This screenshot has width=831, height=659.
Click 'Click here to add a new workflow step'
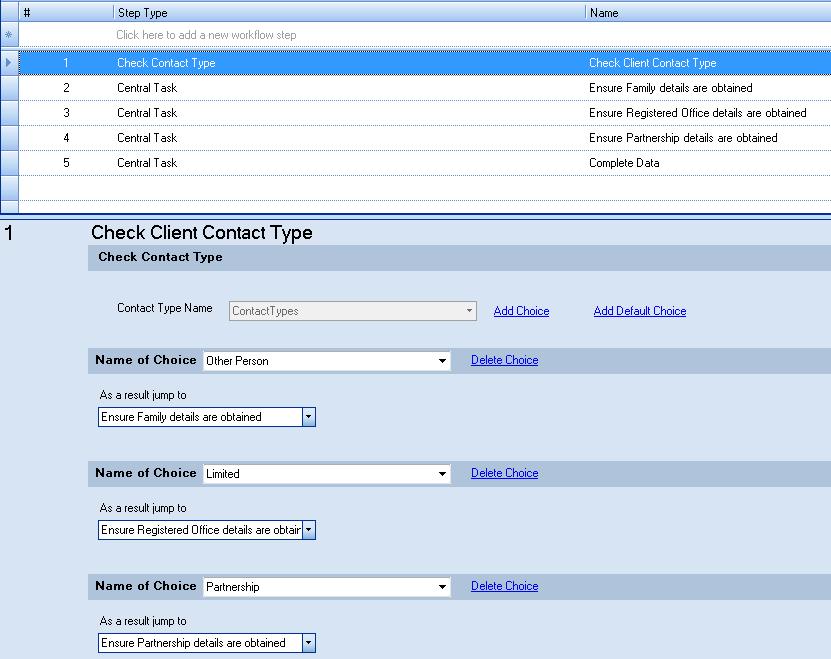pyautogui.click(x=206, y=35)
